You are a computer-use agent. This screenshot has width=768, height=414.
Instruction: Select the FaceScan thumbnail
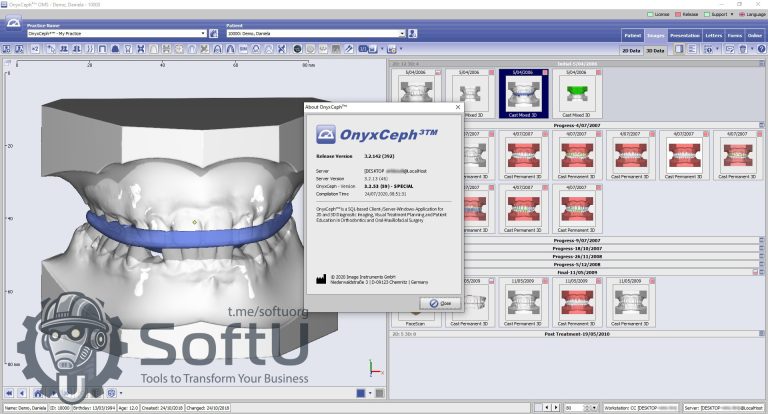(x=415, y=302)
